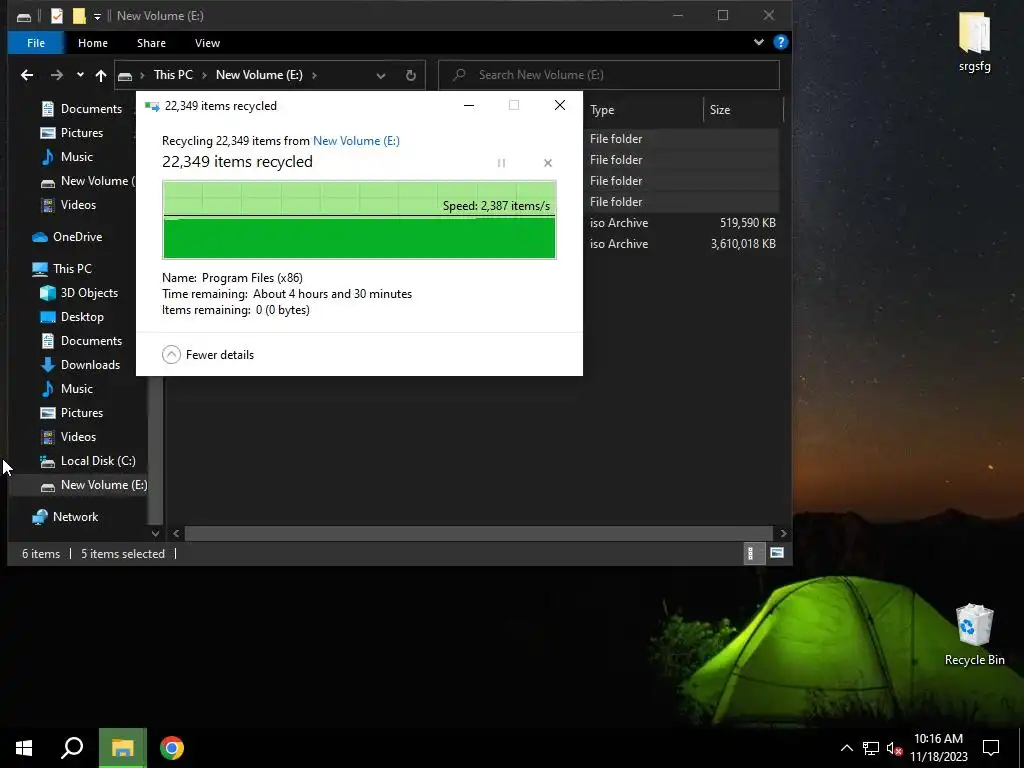The width and height of the screenshot is (1024, 768).
Task: Click the New Volume (E:) link in dialog
Action: (357, 141)
